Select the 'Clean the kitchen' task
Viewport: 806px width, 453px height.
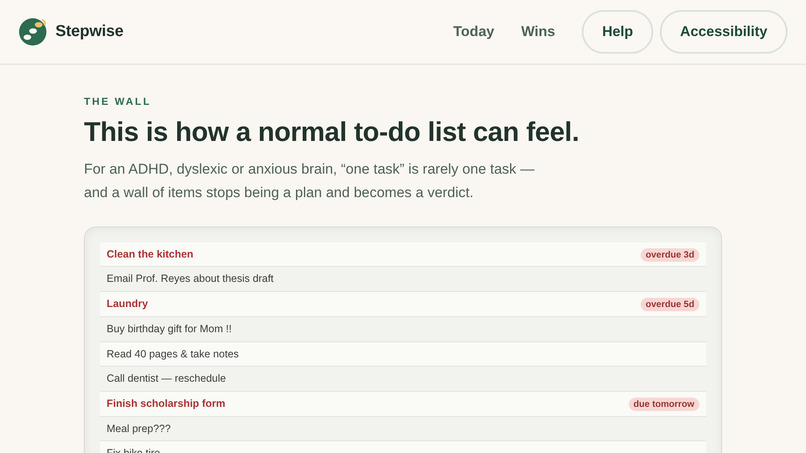402,254
